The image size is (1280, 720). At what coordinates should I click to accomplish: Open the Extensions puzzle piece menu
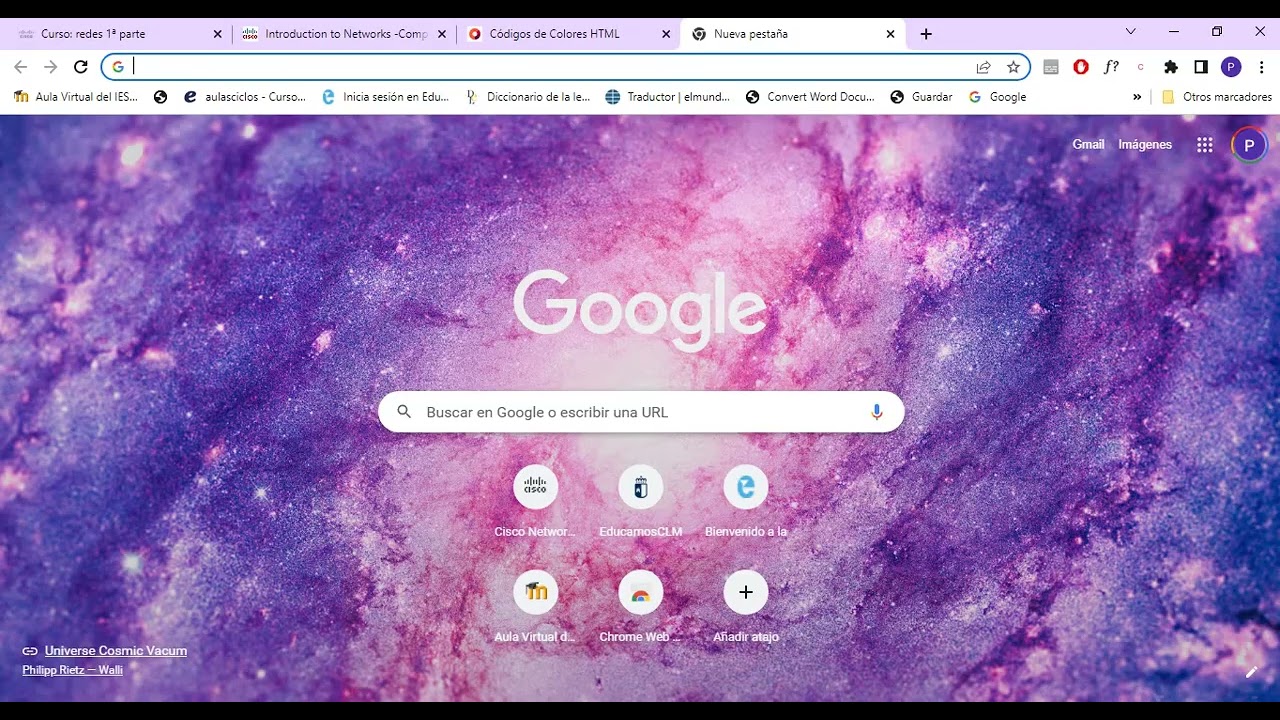(x=1171, y=67)
